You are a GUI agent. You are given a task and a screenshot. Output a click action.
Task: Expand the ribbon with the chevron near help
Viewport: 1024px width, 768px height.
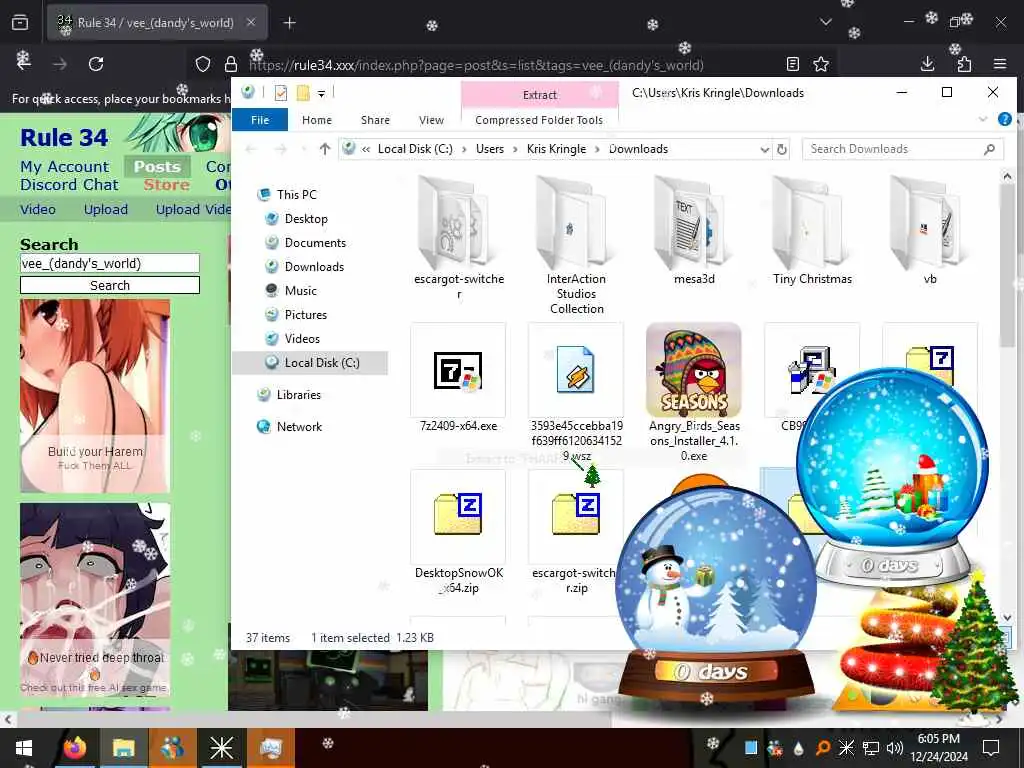(983, 119)
